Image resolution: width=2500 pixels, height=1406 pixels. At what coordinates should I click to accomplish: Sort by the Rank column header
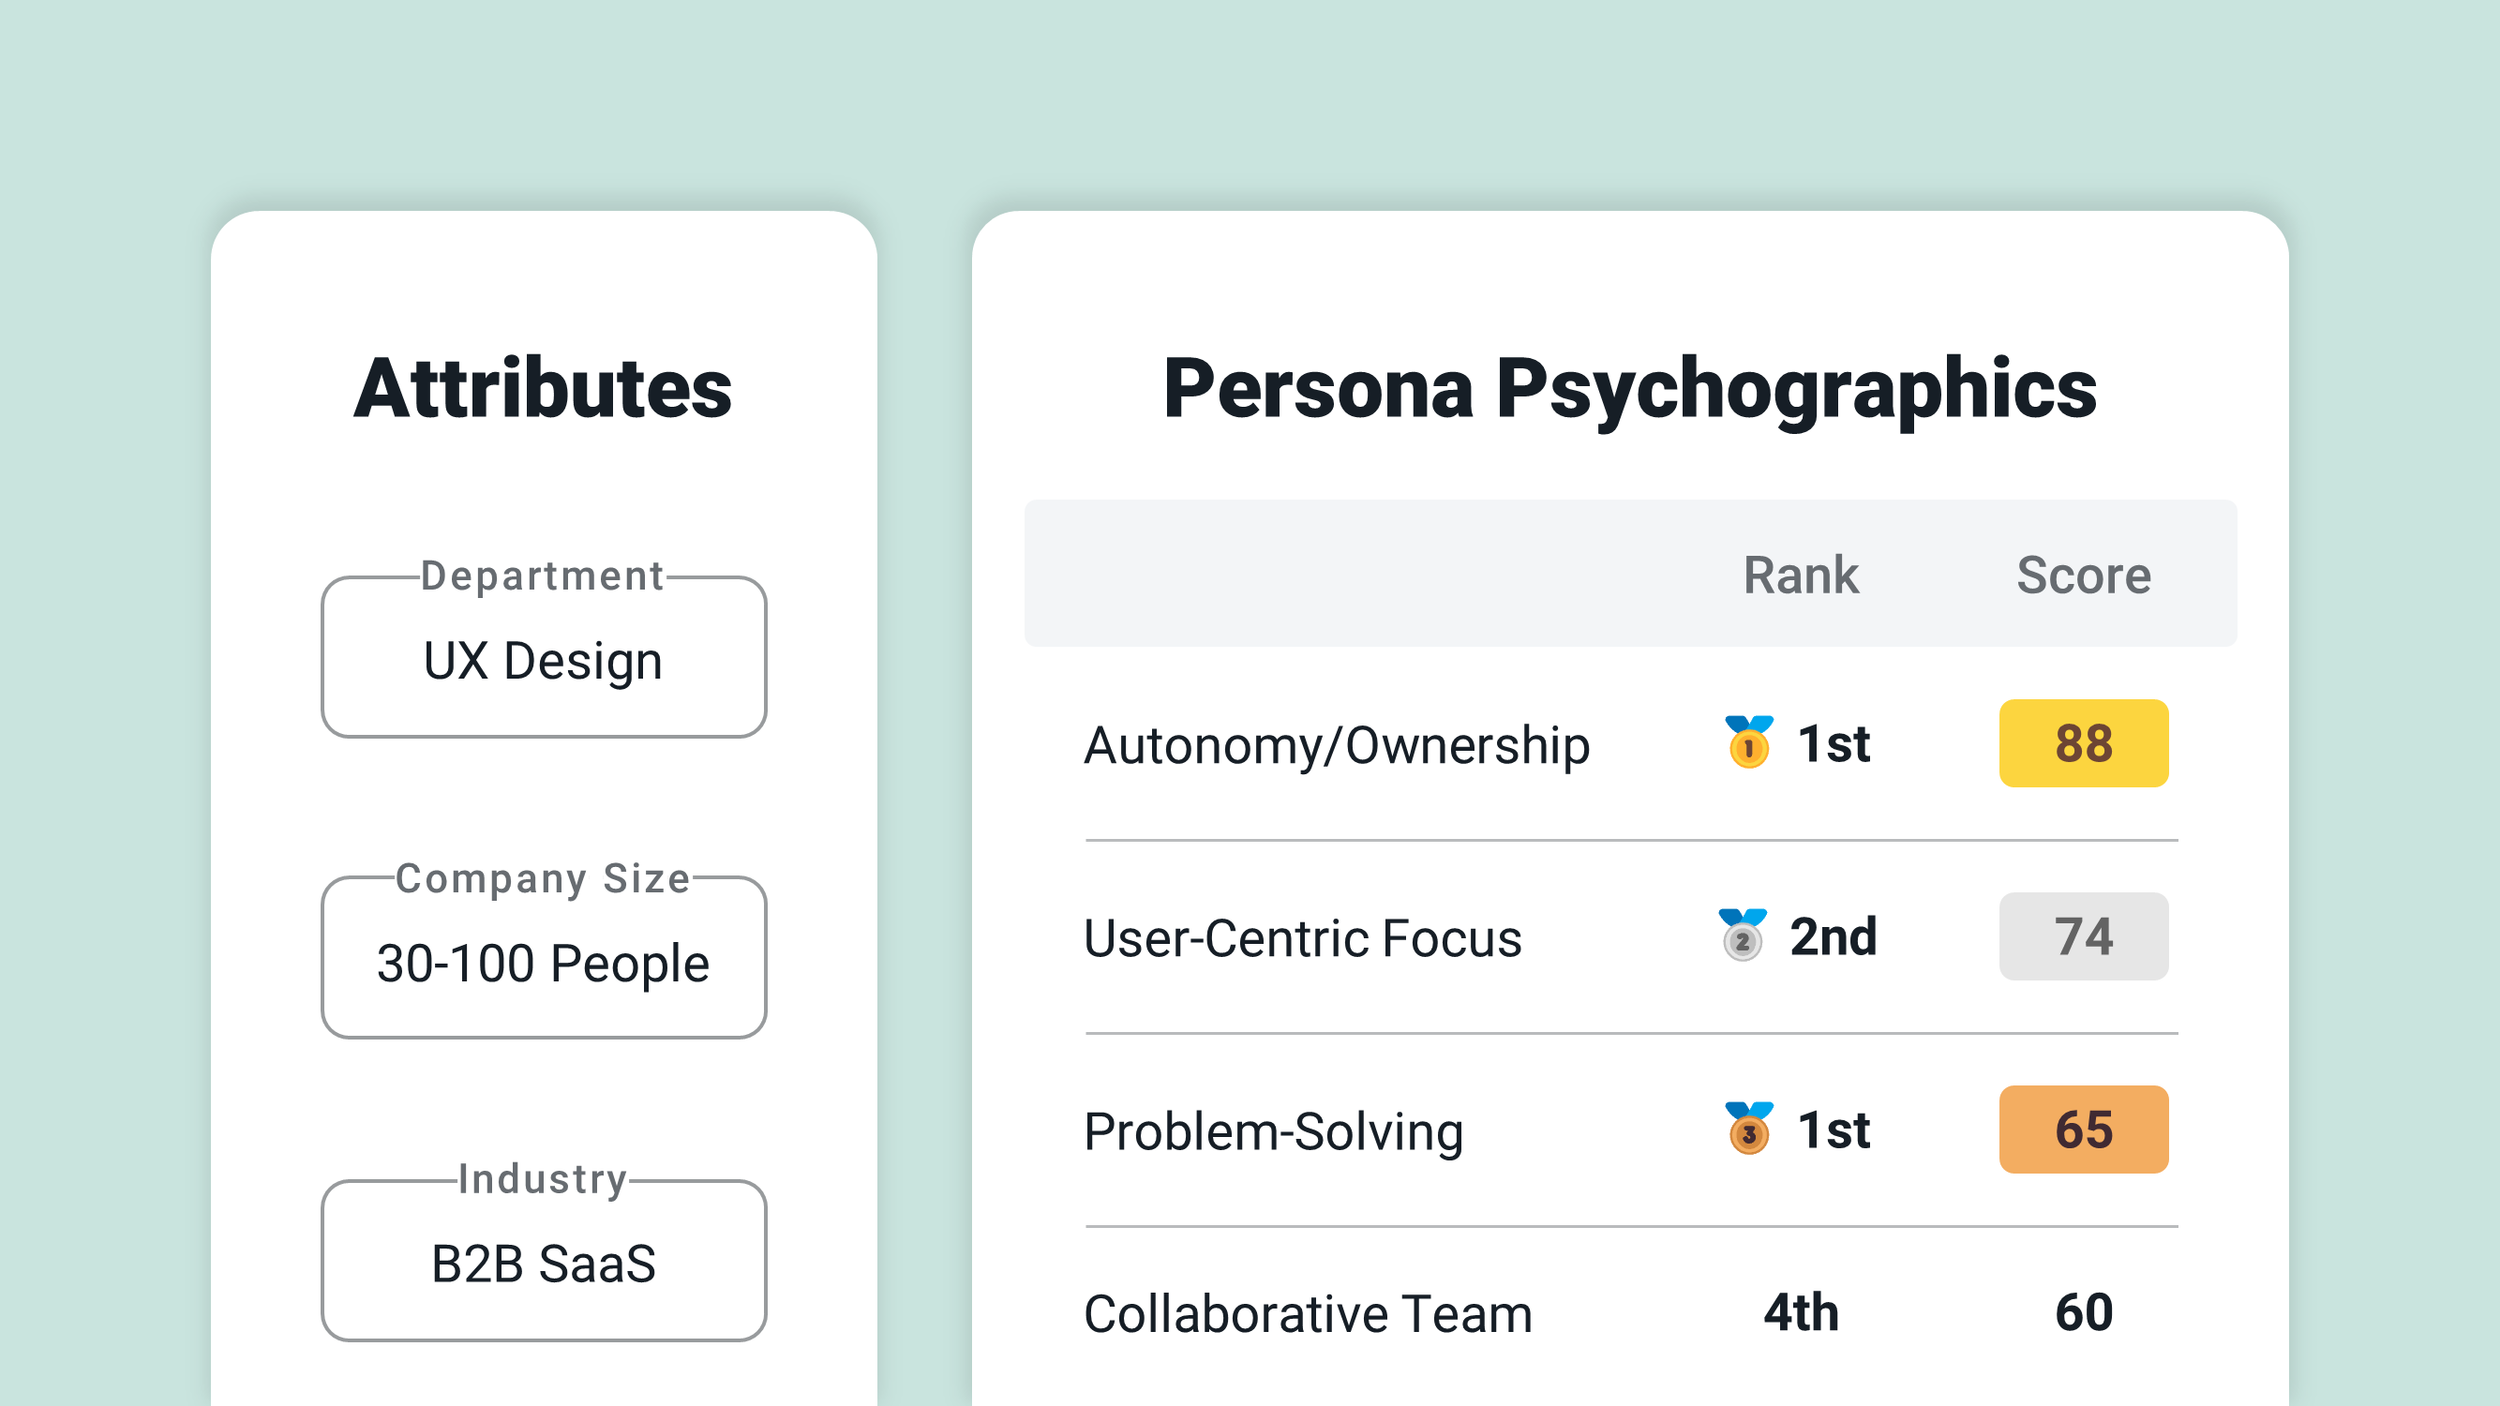point(1801,575)
